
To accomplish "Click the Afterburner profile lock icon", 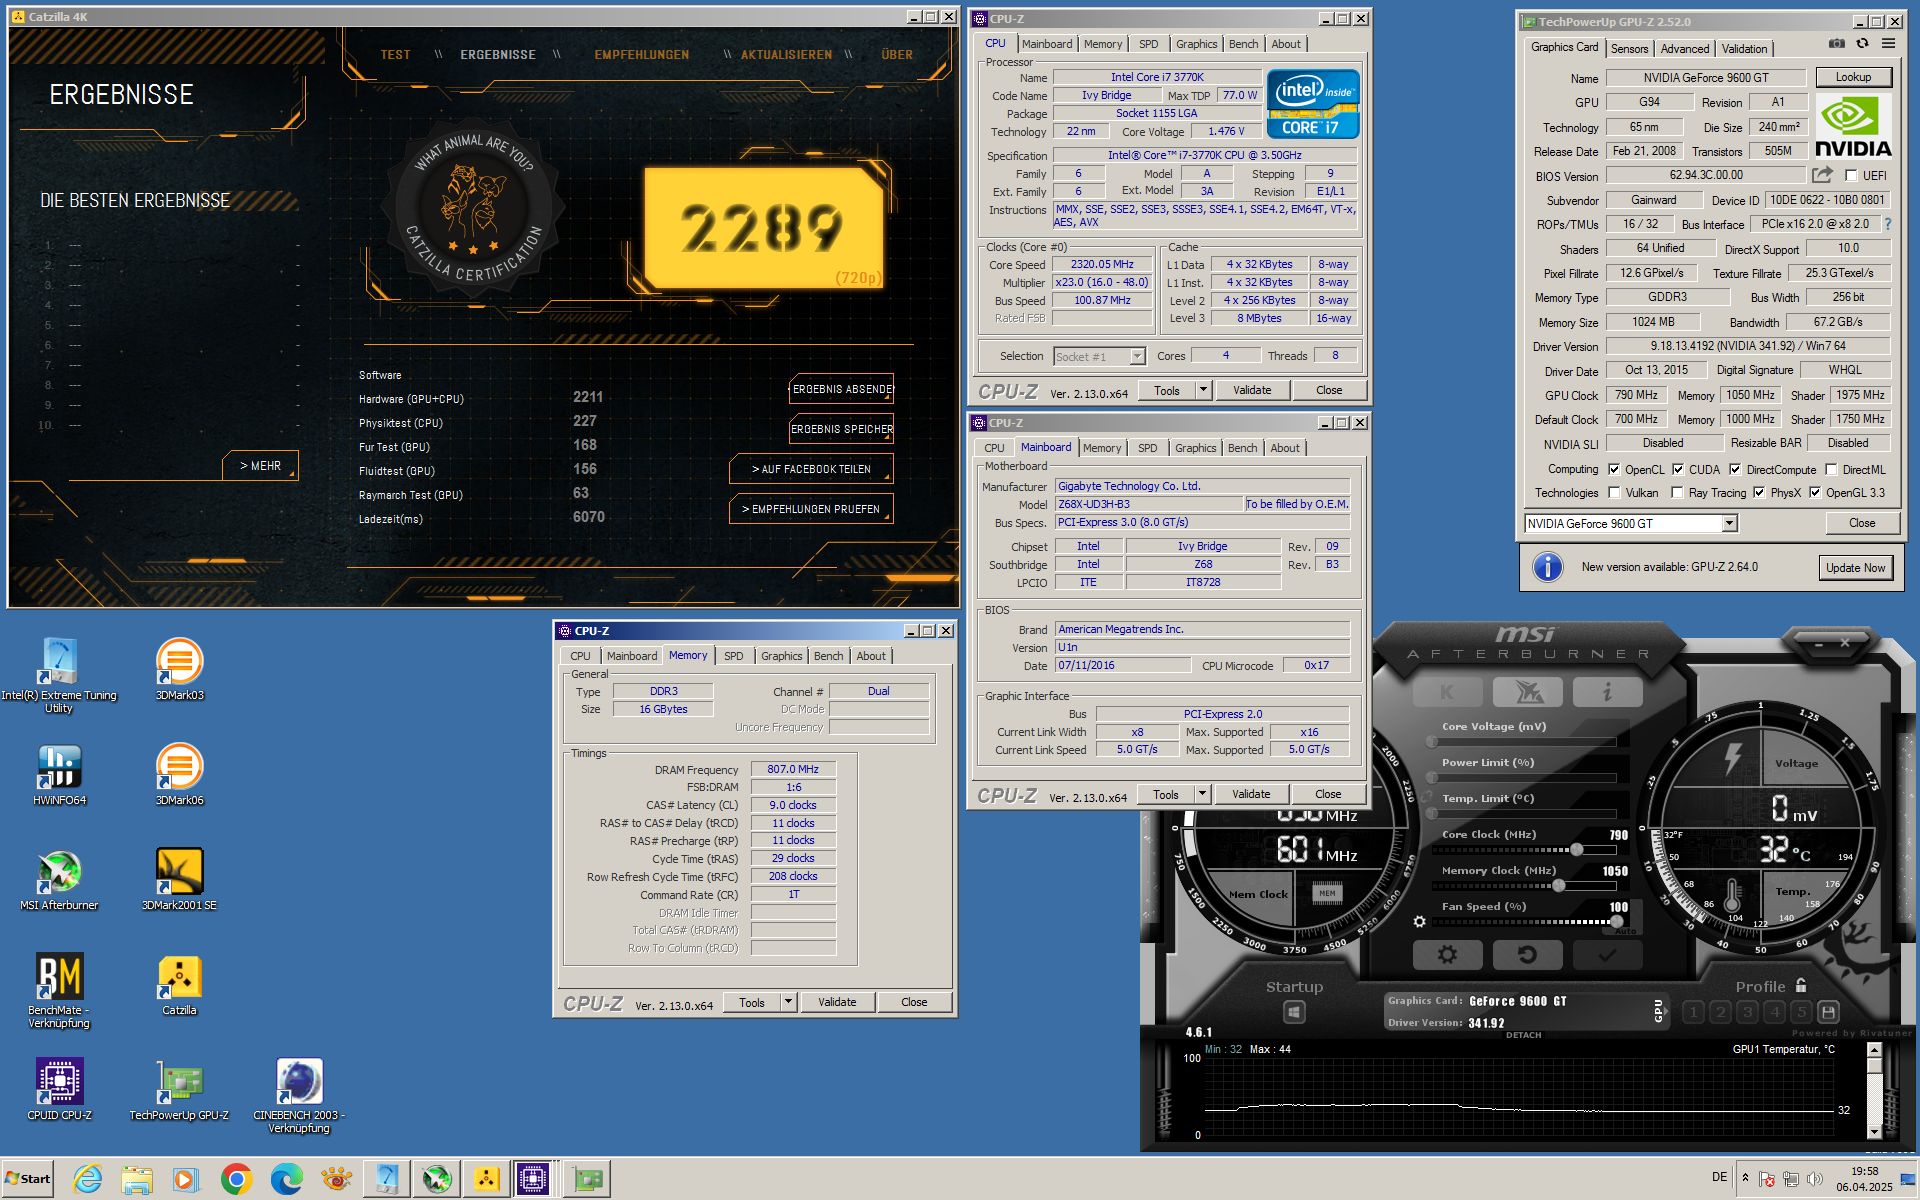I will pyautogui.click(x=1801, y=985).
